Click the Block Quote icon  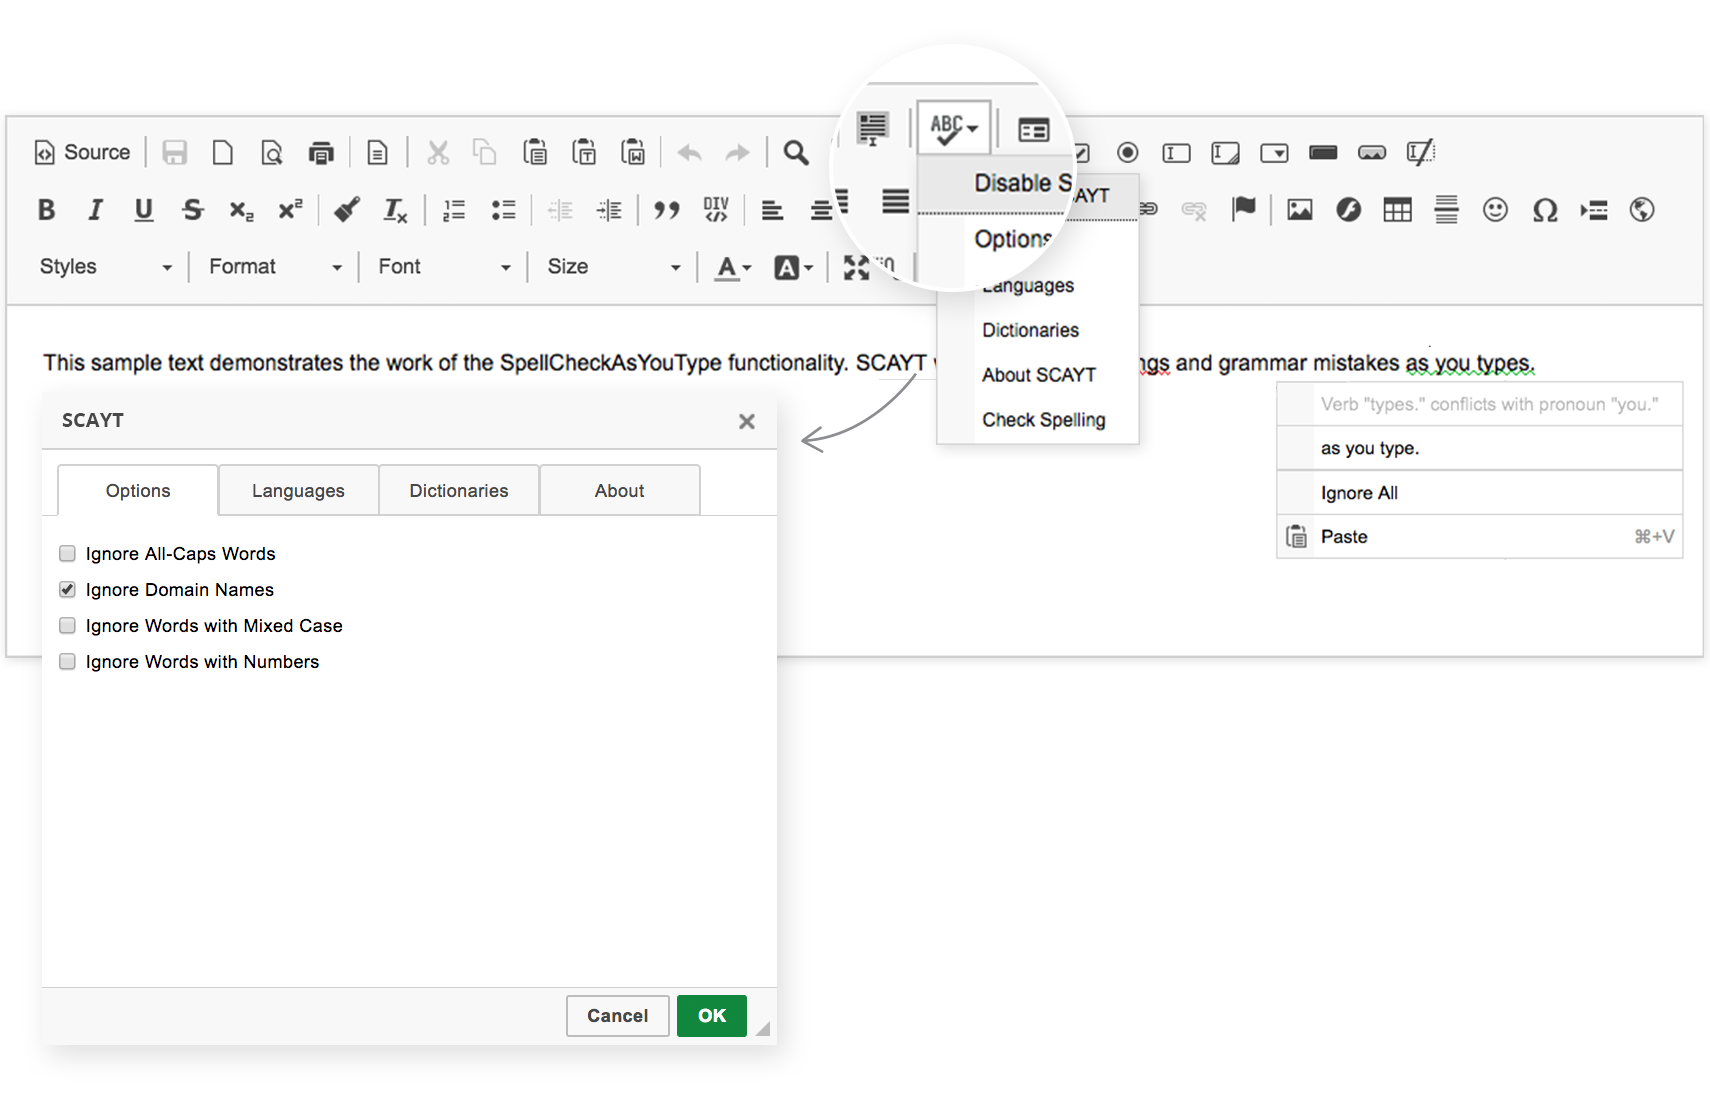tap(667, 210)
